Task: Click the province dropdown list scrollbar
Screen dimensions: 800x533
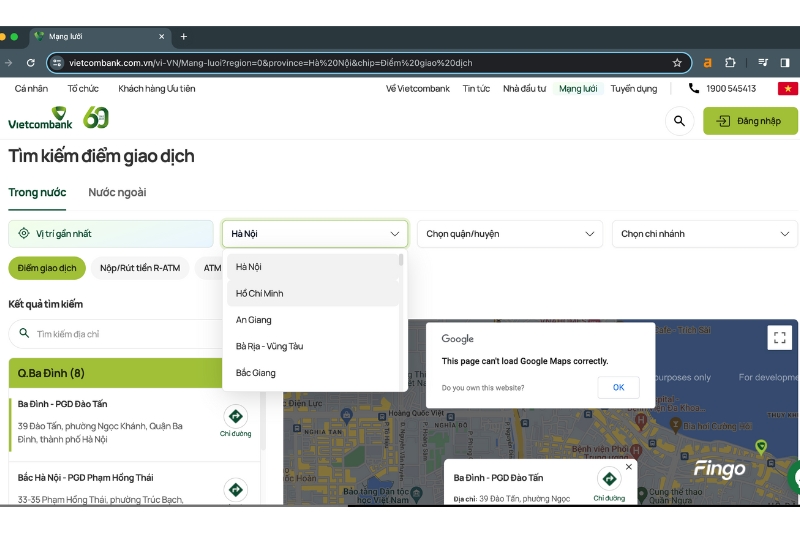Action: click(401, 260)
